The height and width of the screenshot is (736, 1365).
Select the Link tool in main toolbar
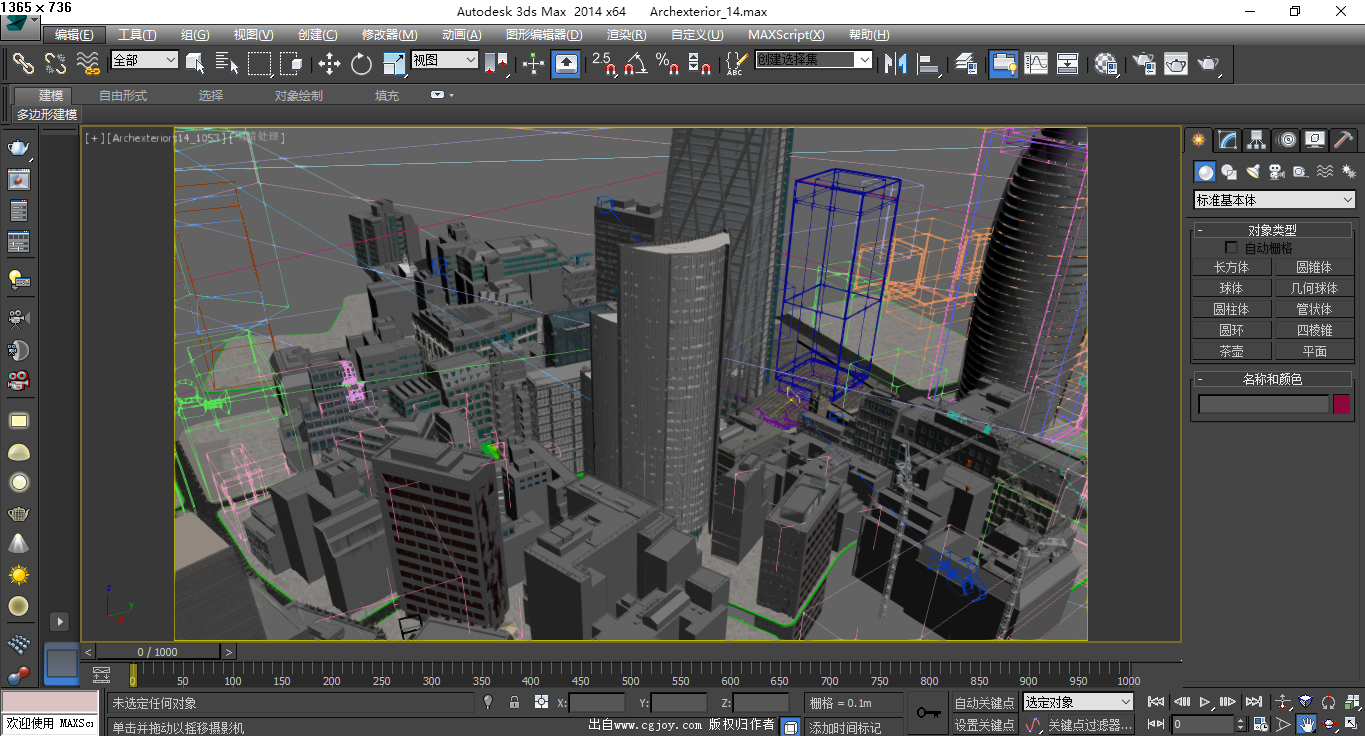click(23, 64)
